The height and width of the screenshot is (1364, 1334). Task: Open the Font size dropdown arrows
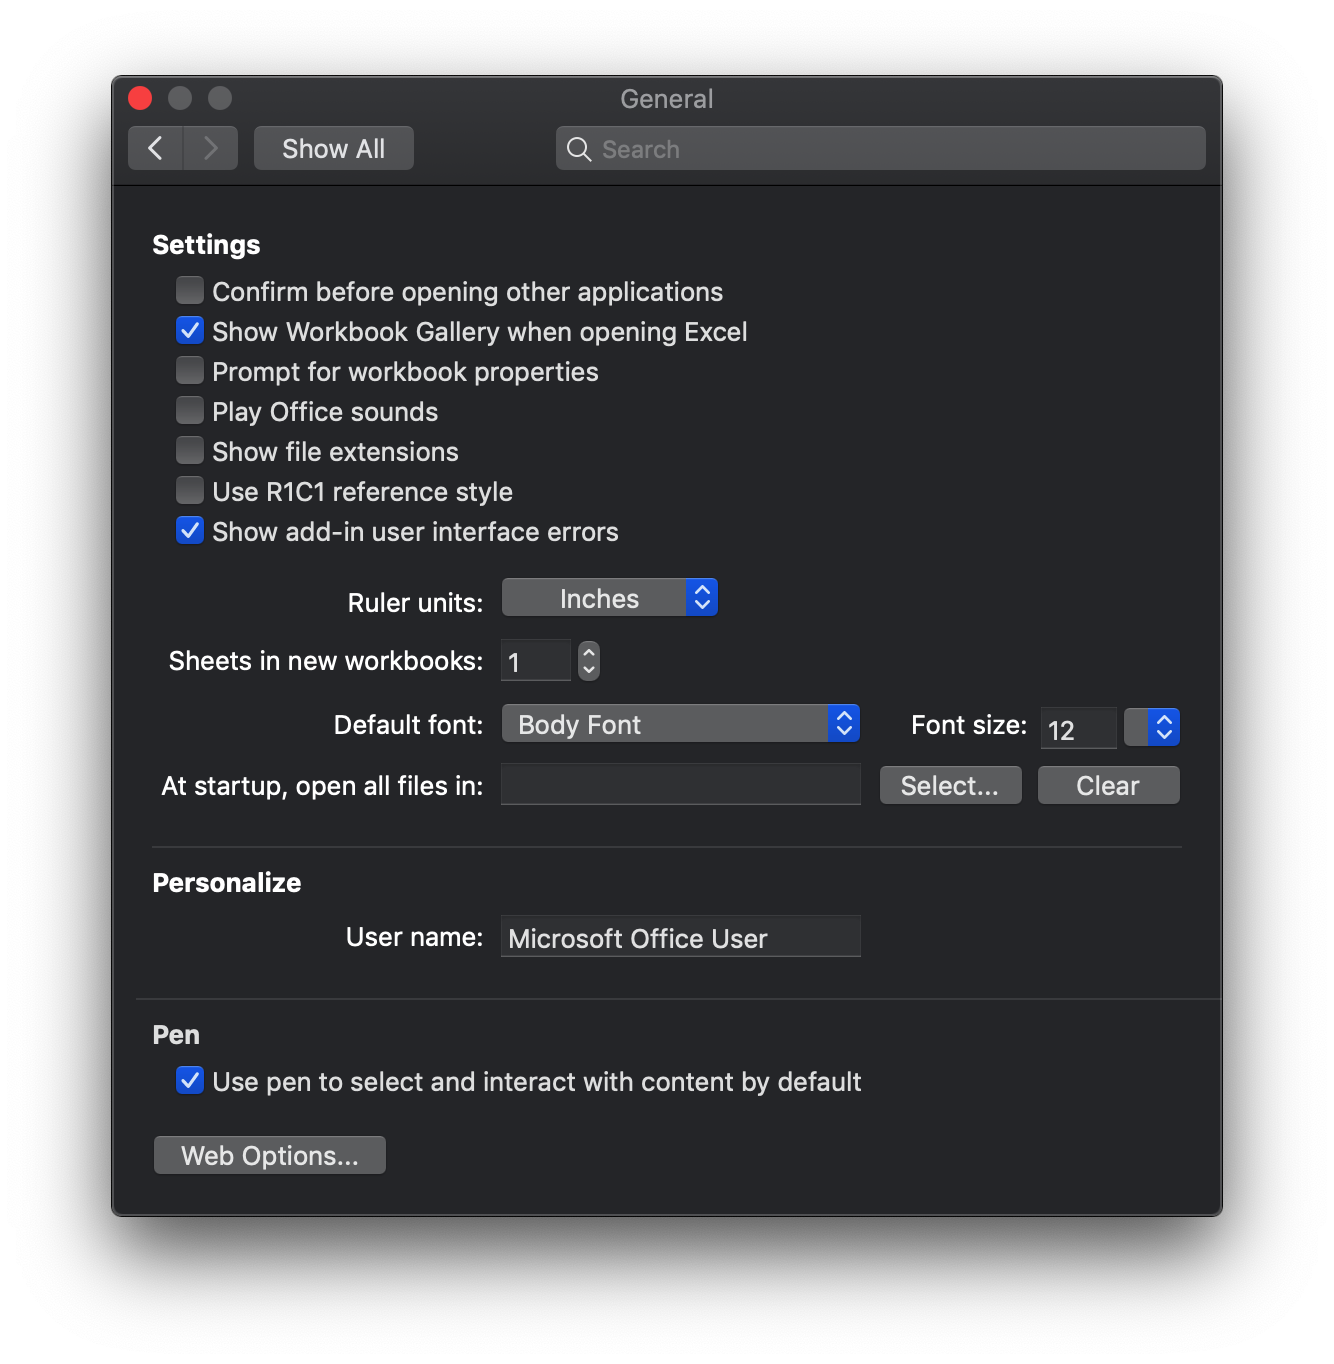[1152, 727]
